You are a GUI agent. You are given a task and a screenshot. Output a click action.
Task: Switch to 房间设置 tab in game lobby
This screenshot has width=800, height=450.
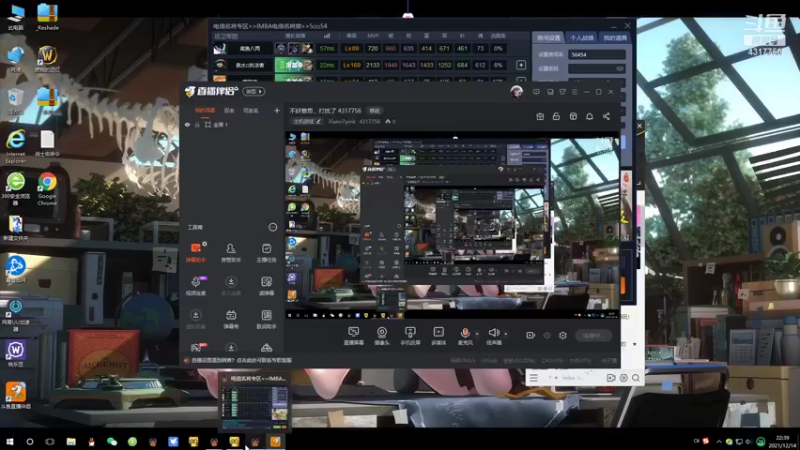click(548, 38)
